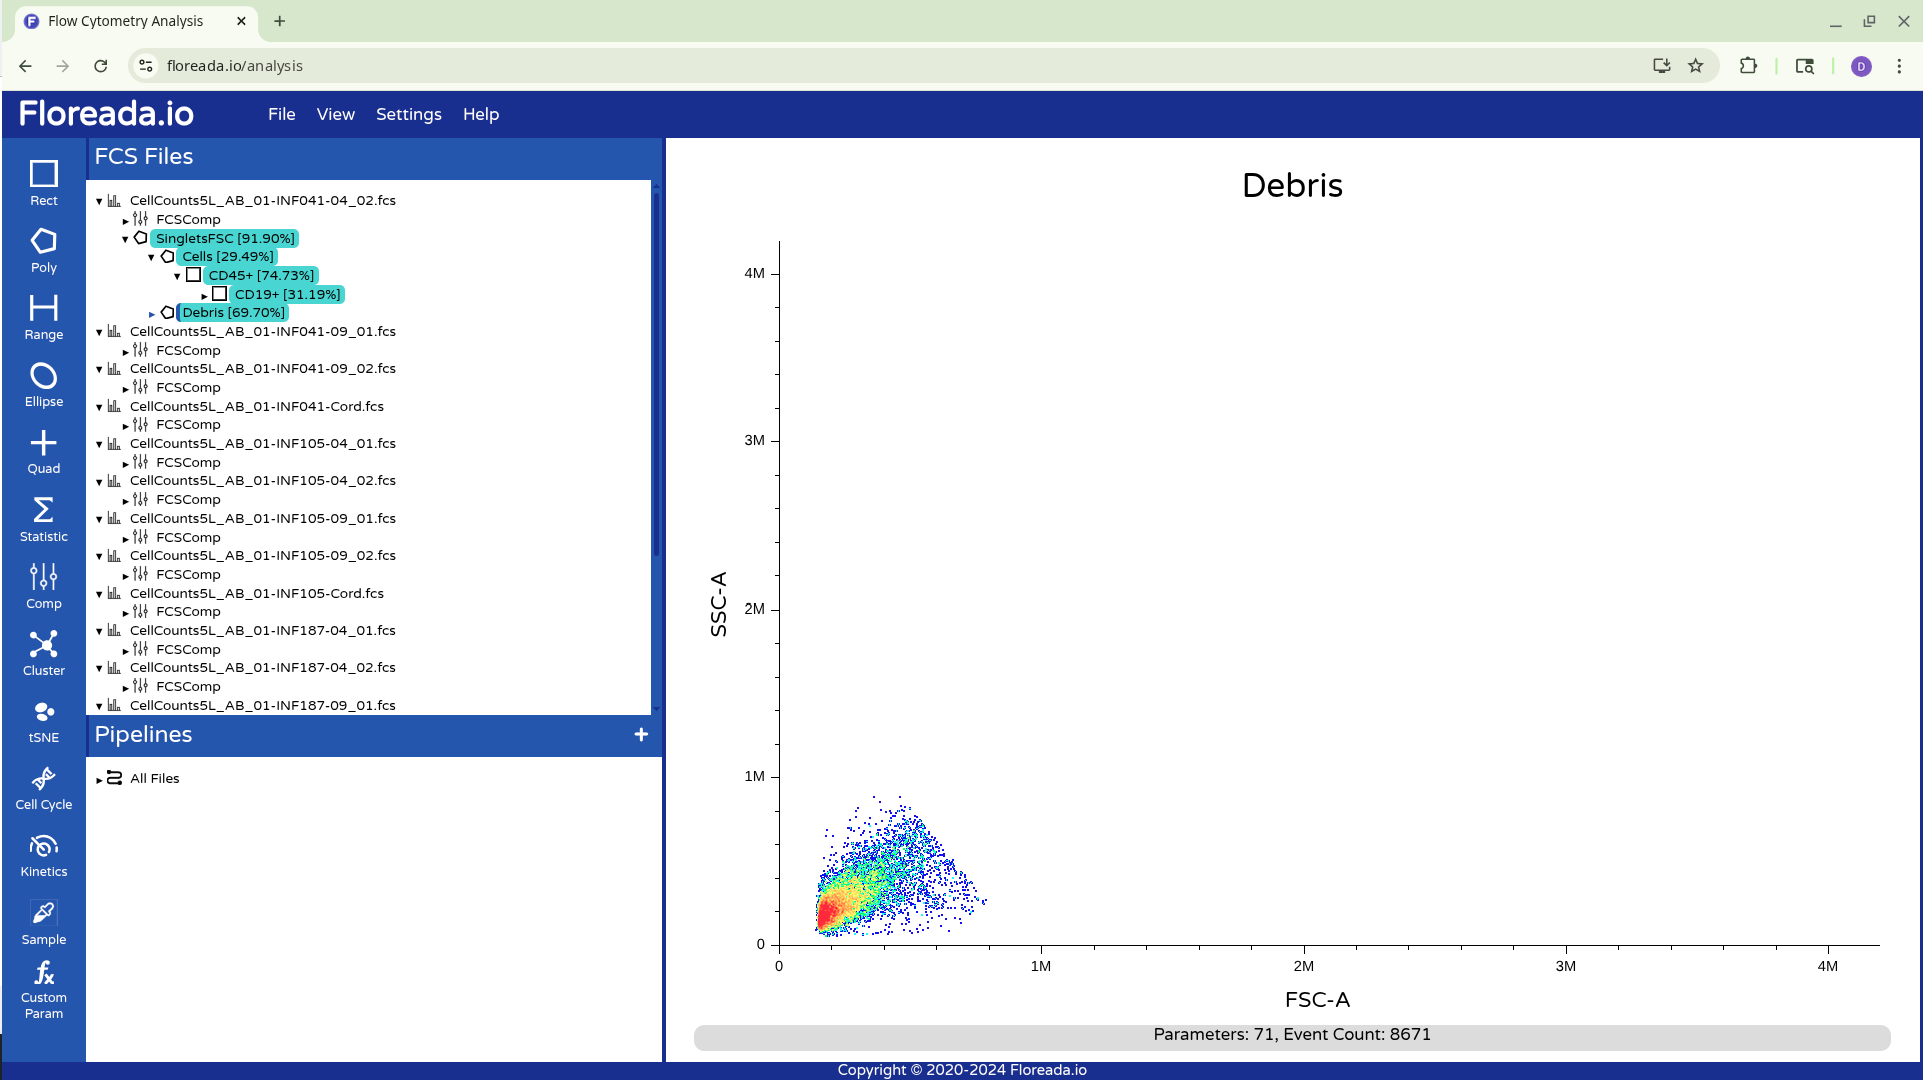Open the Statistic tool
Viewport: 1923px width, 1080px height.
point(43,519)
